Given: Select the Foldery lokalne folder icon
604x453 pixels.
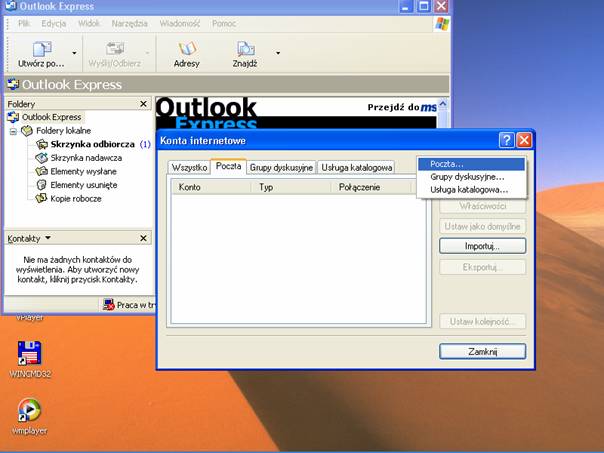Looking at the screenshot, I should point(27,131).
